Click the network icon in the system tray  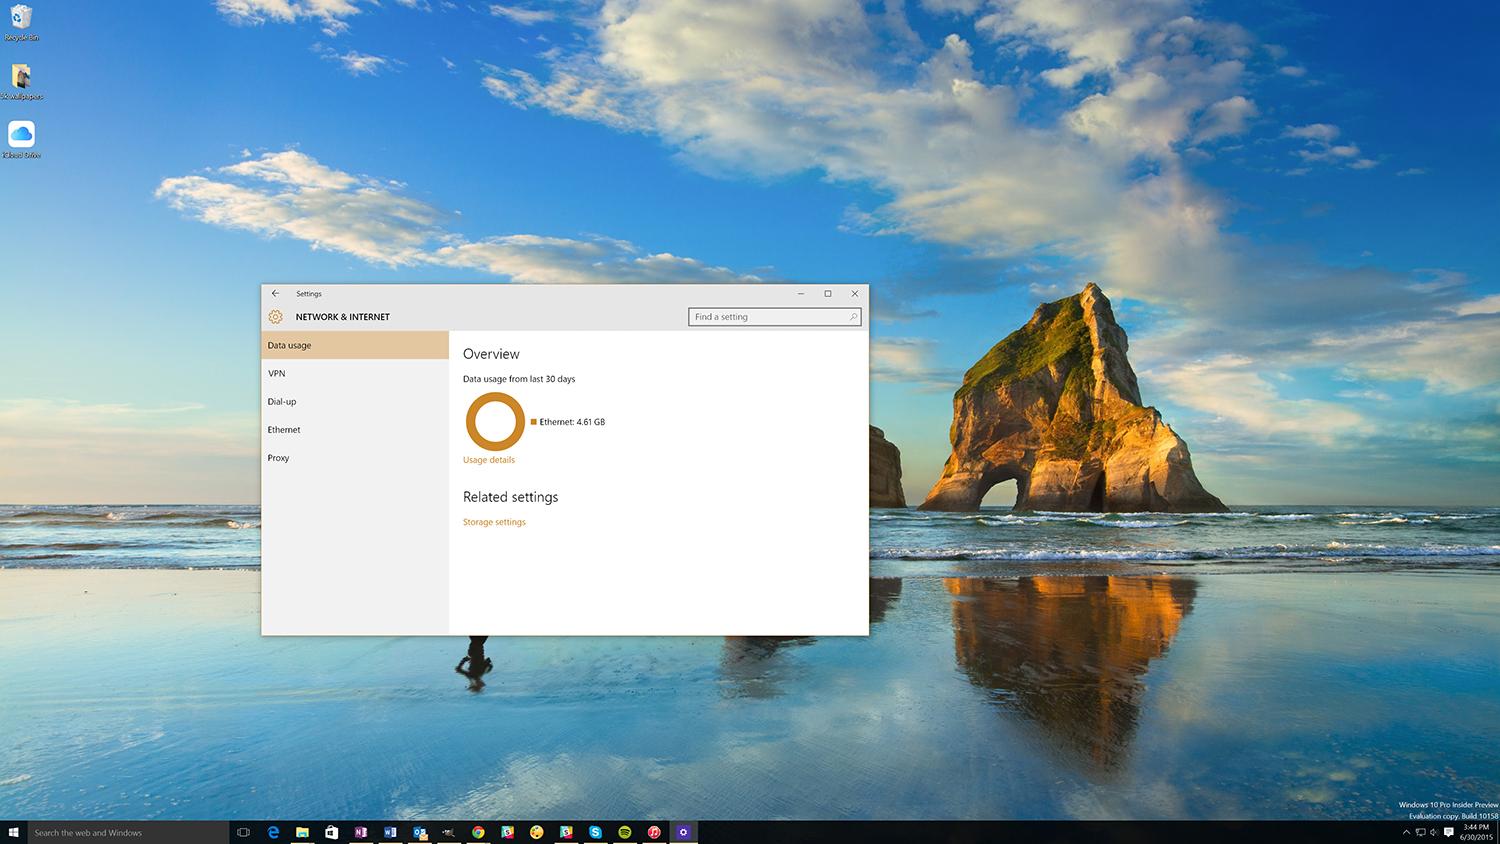coord(1420,832)
